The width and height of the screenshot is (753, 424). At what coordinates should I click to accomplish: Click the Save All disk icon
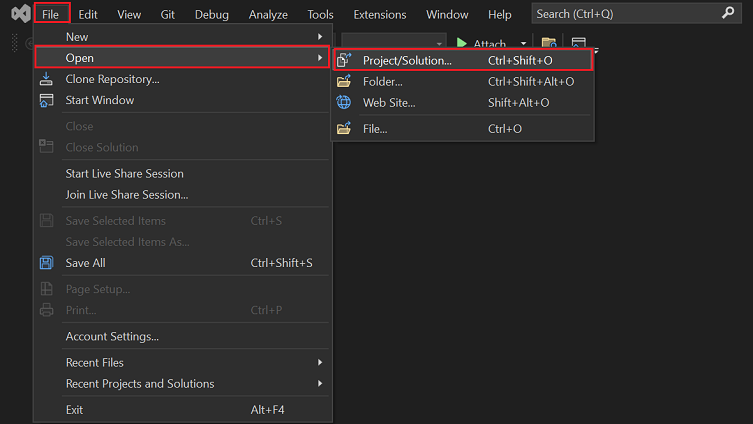[46, 263]
